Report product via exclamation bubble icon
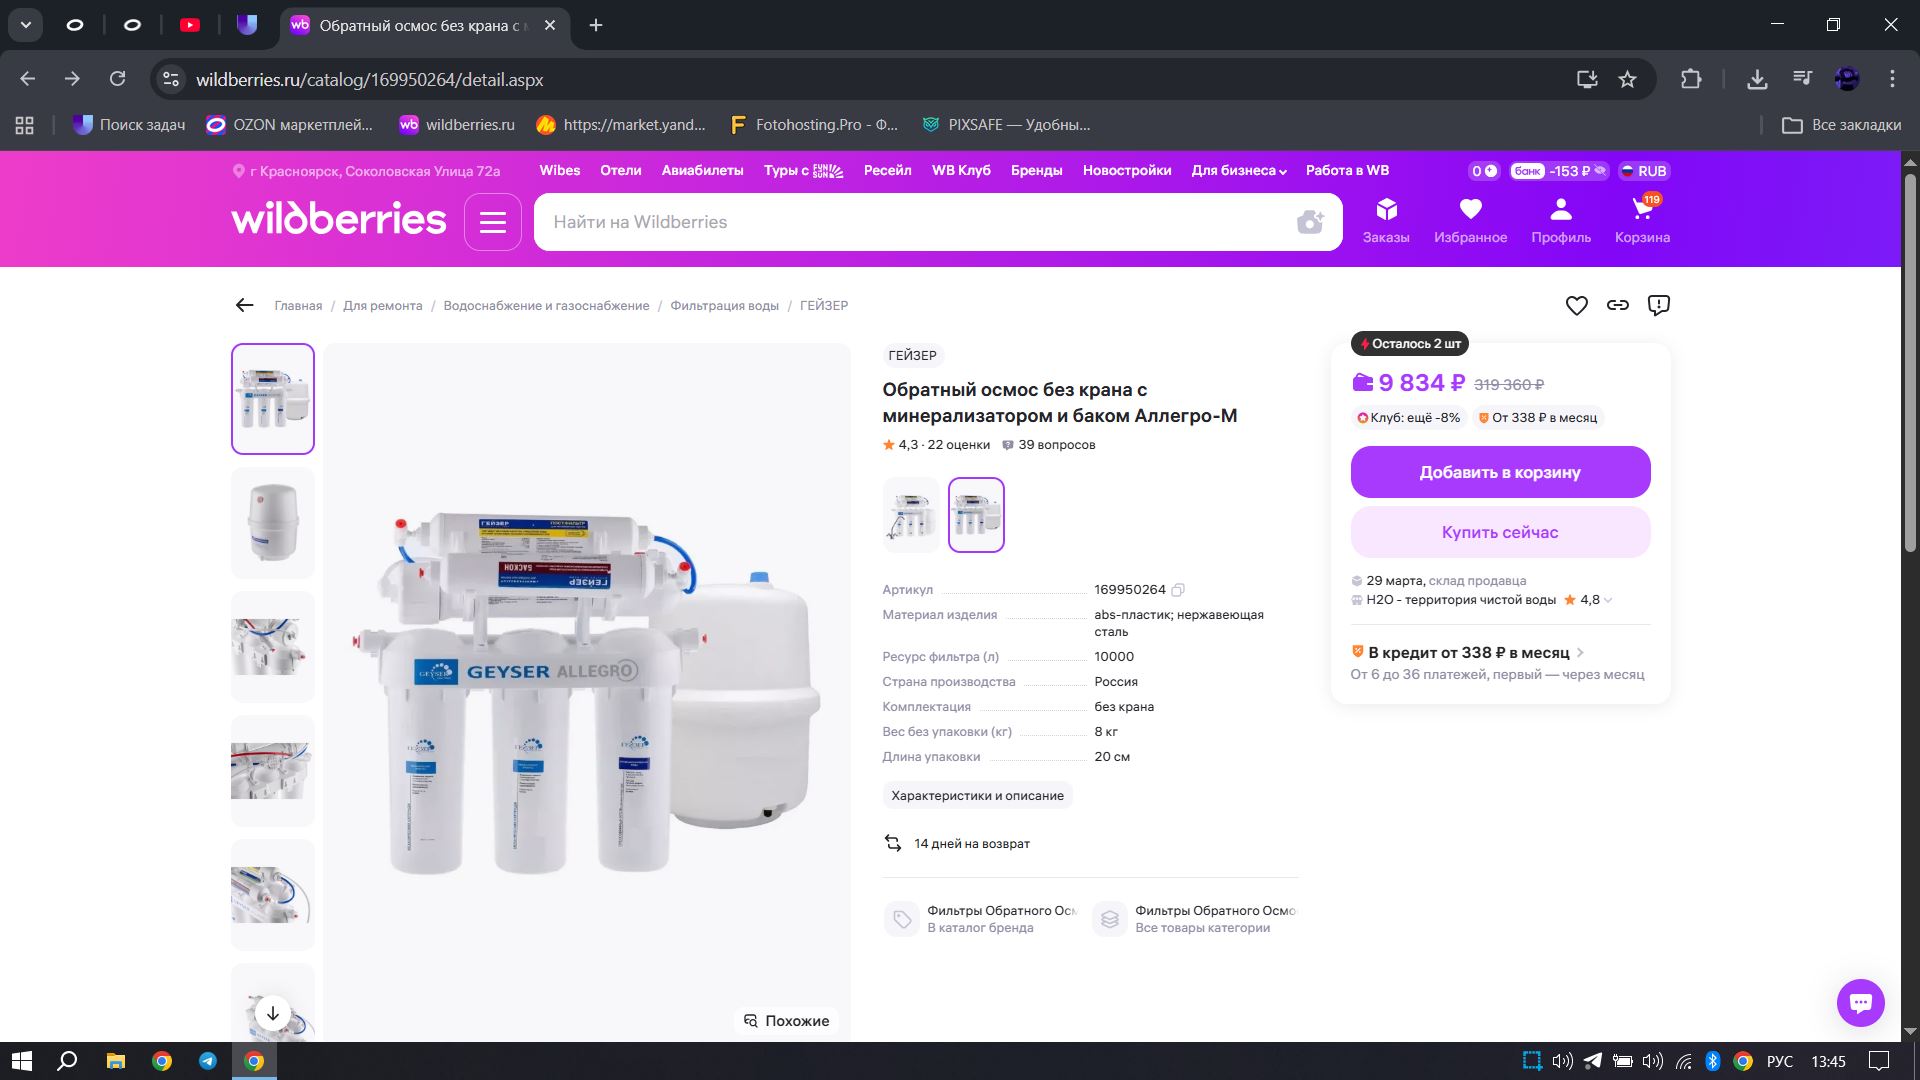This screenshot has height=1080, width=1920. (x=1658, y=305)
